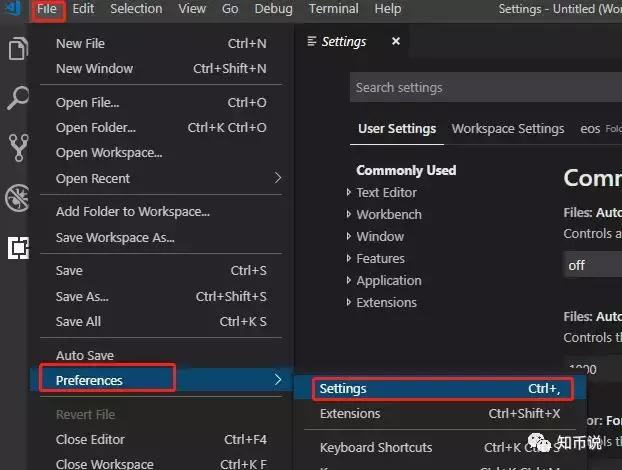Choose Close Workspace menu entry

pos(161,463)
